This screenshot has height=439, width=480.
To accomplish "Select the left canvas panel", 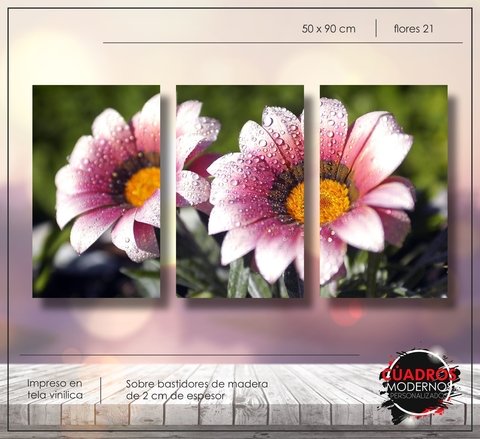I will 96,191.
